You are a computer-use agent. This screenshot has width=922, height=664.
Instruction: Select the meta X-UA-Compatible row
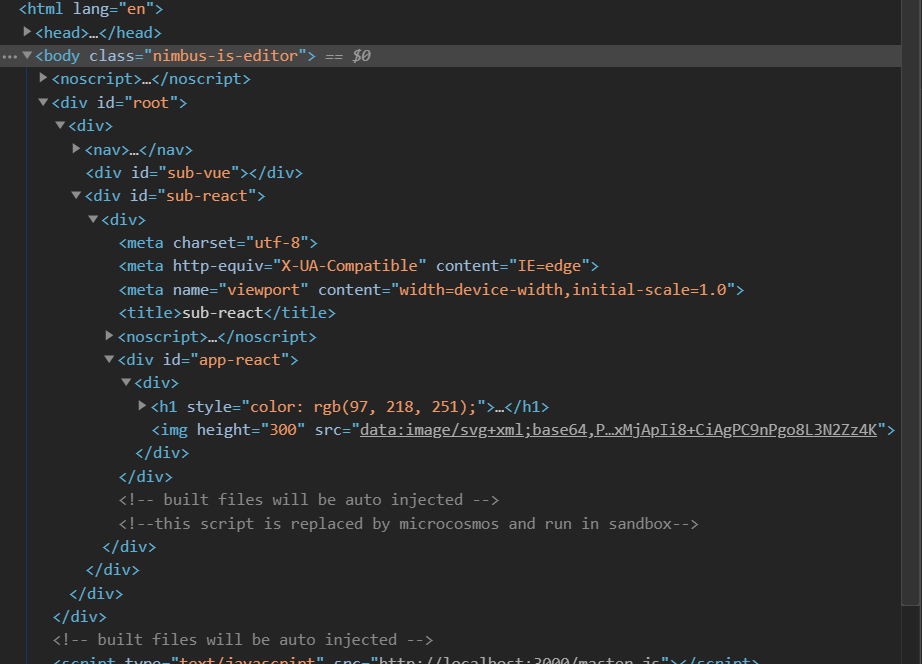(x=359, y=266)
